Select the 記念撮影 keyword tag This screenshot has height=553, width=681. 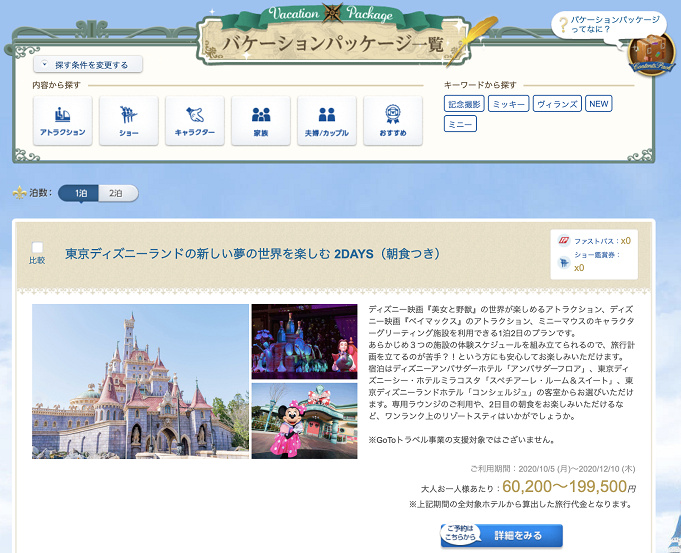[464, 103]
